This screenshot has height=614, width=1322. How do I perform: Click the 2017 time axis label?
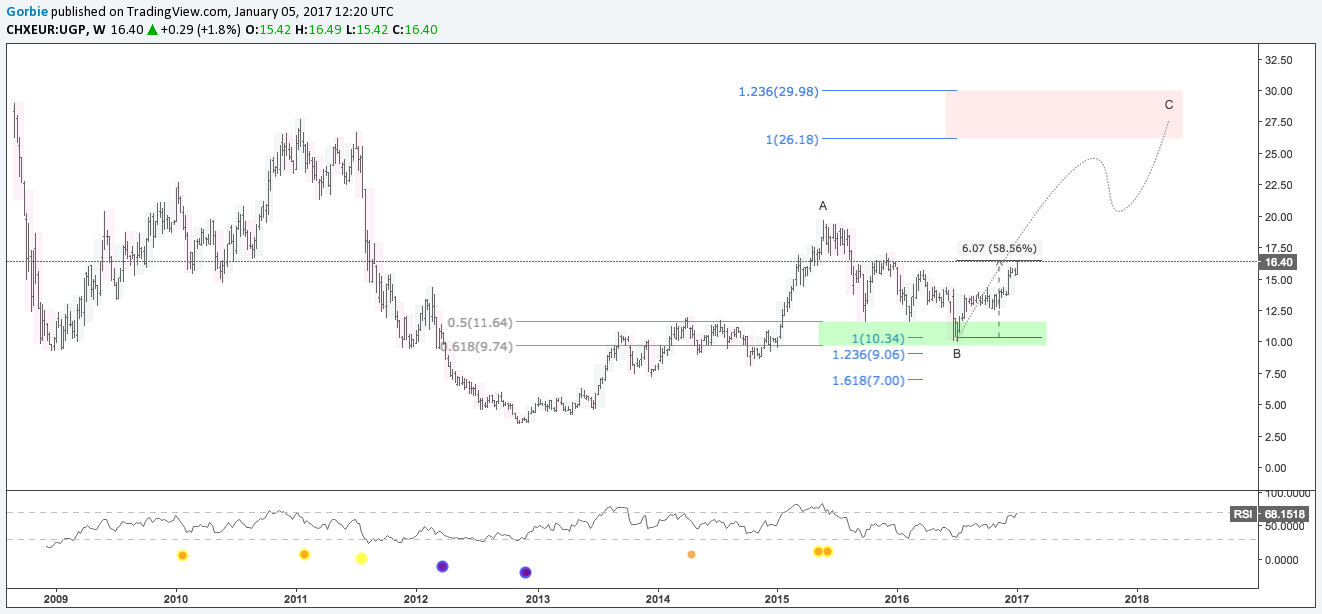(1017, 600)
